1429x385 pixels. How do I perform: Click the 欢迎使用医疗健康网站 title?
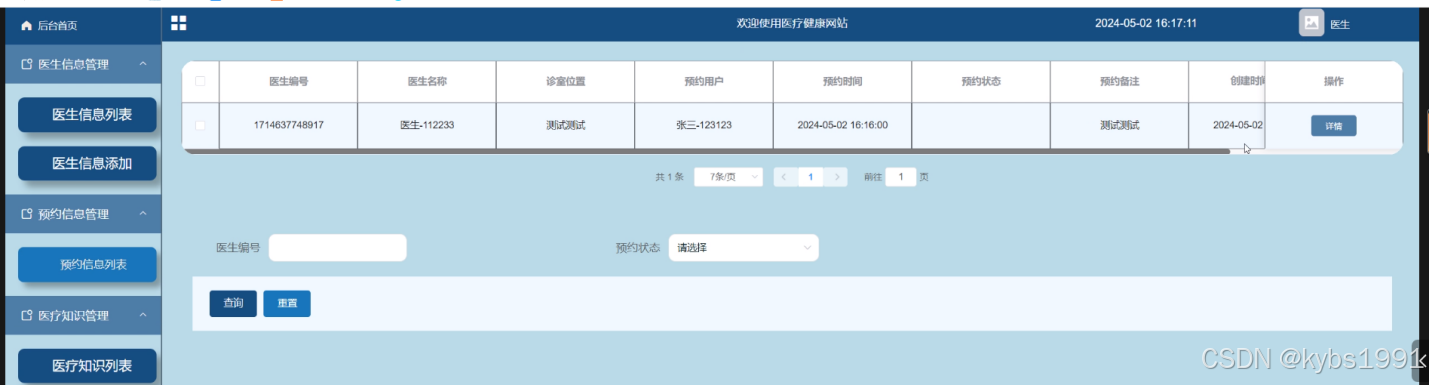point(792,23)
